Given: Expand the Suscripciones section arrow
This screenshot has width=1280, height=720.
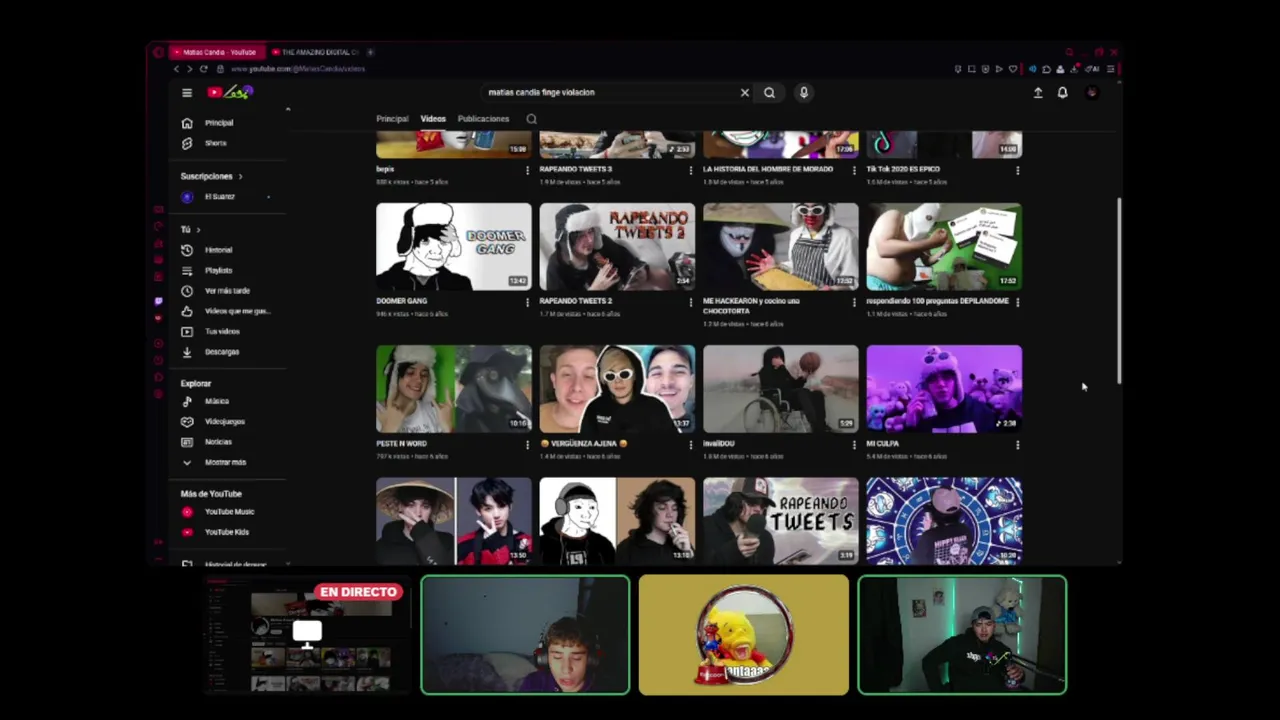Looking at the screenshot, I should pyautogui.click(x=240, y=176).
